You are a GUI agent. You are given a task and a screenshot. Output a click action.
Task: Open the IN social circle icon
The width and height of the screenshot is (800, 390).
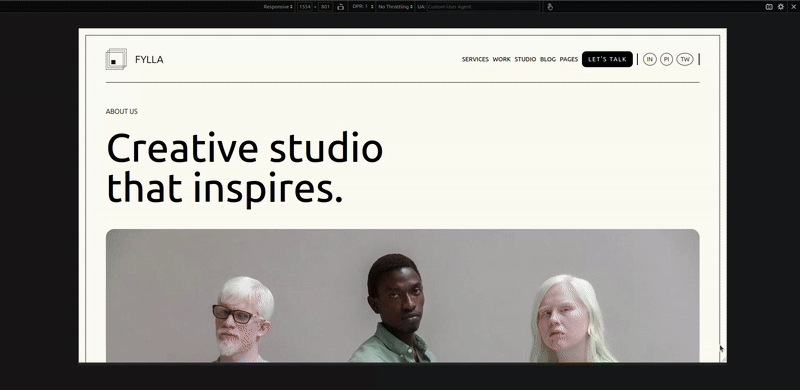click(649, 59)
